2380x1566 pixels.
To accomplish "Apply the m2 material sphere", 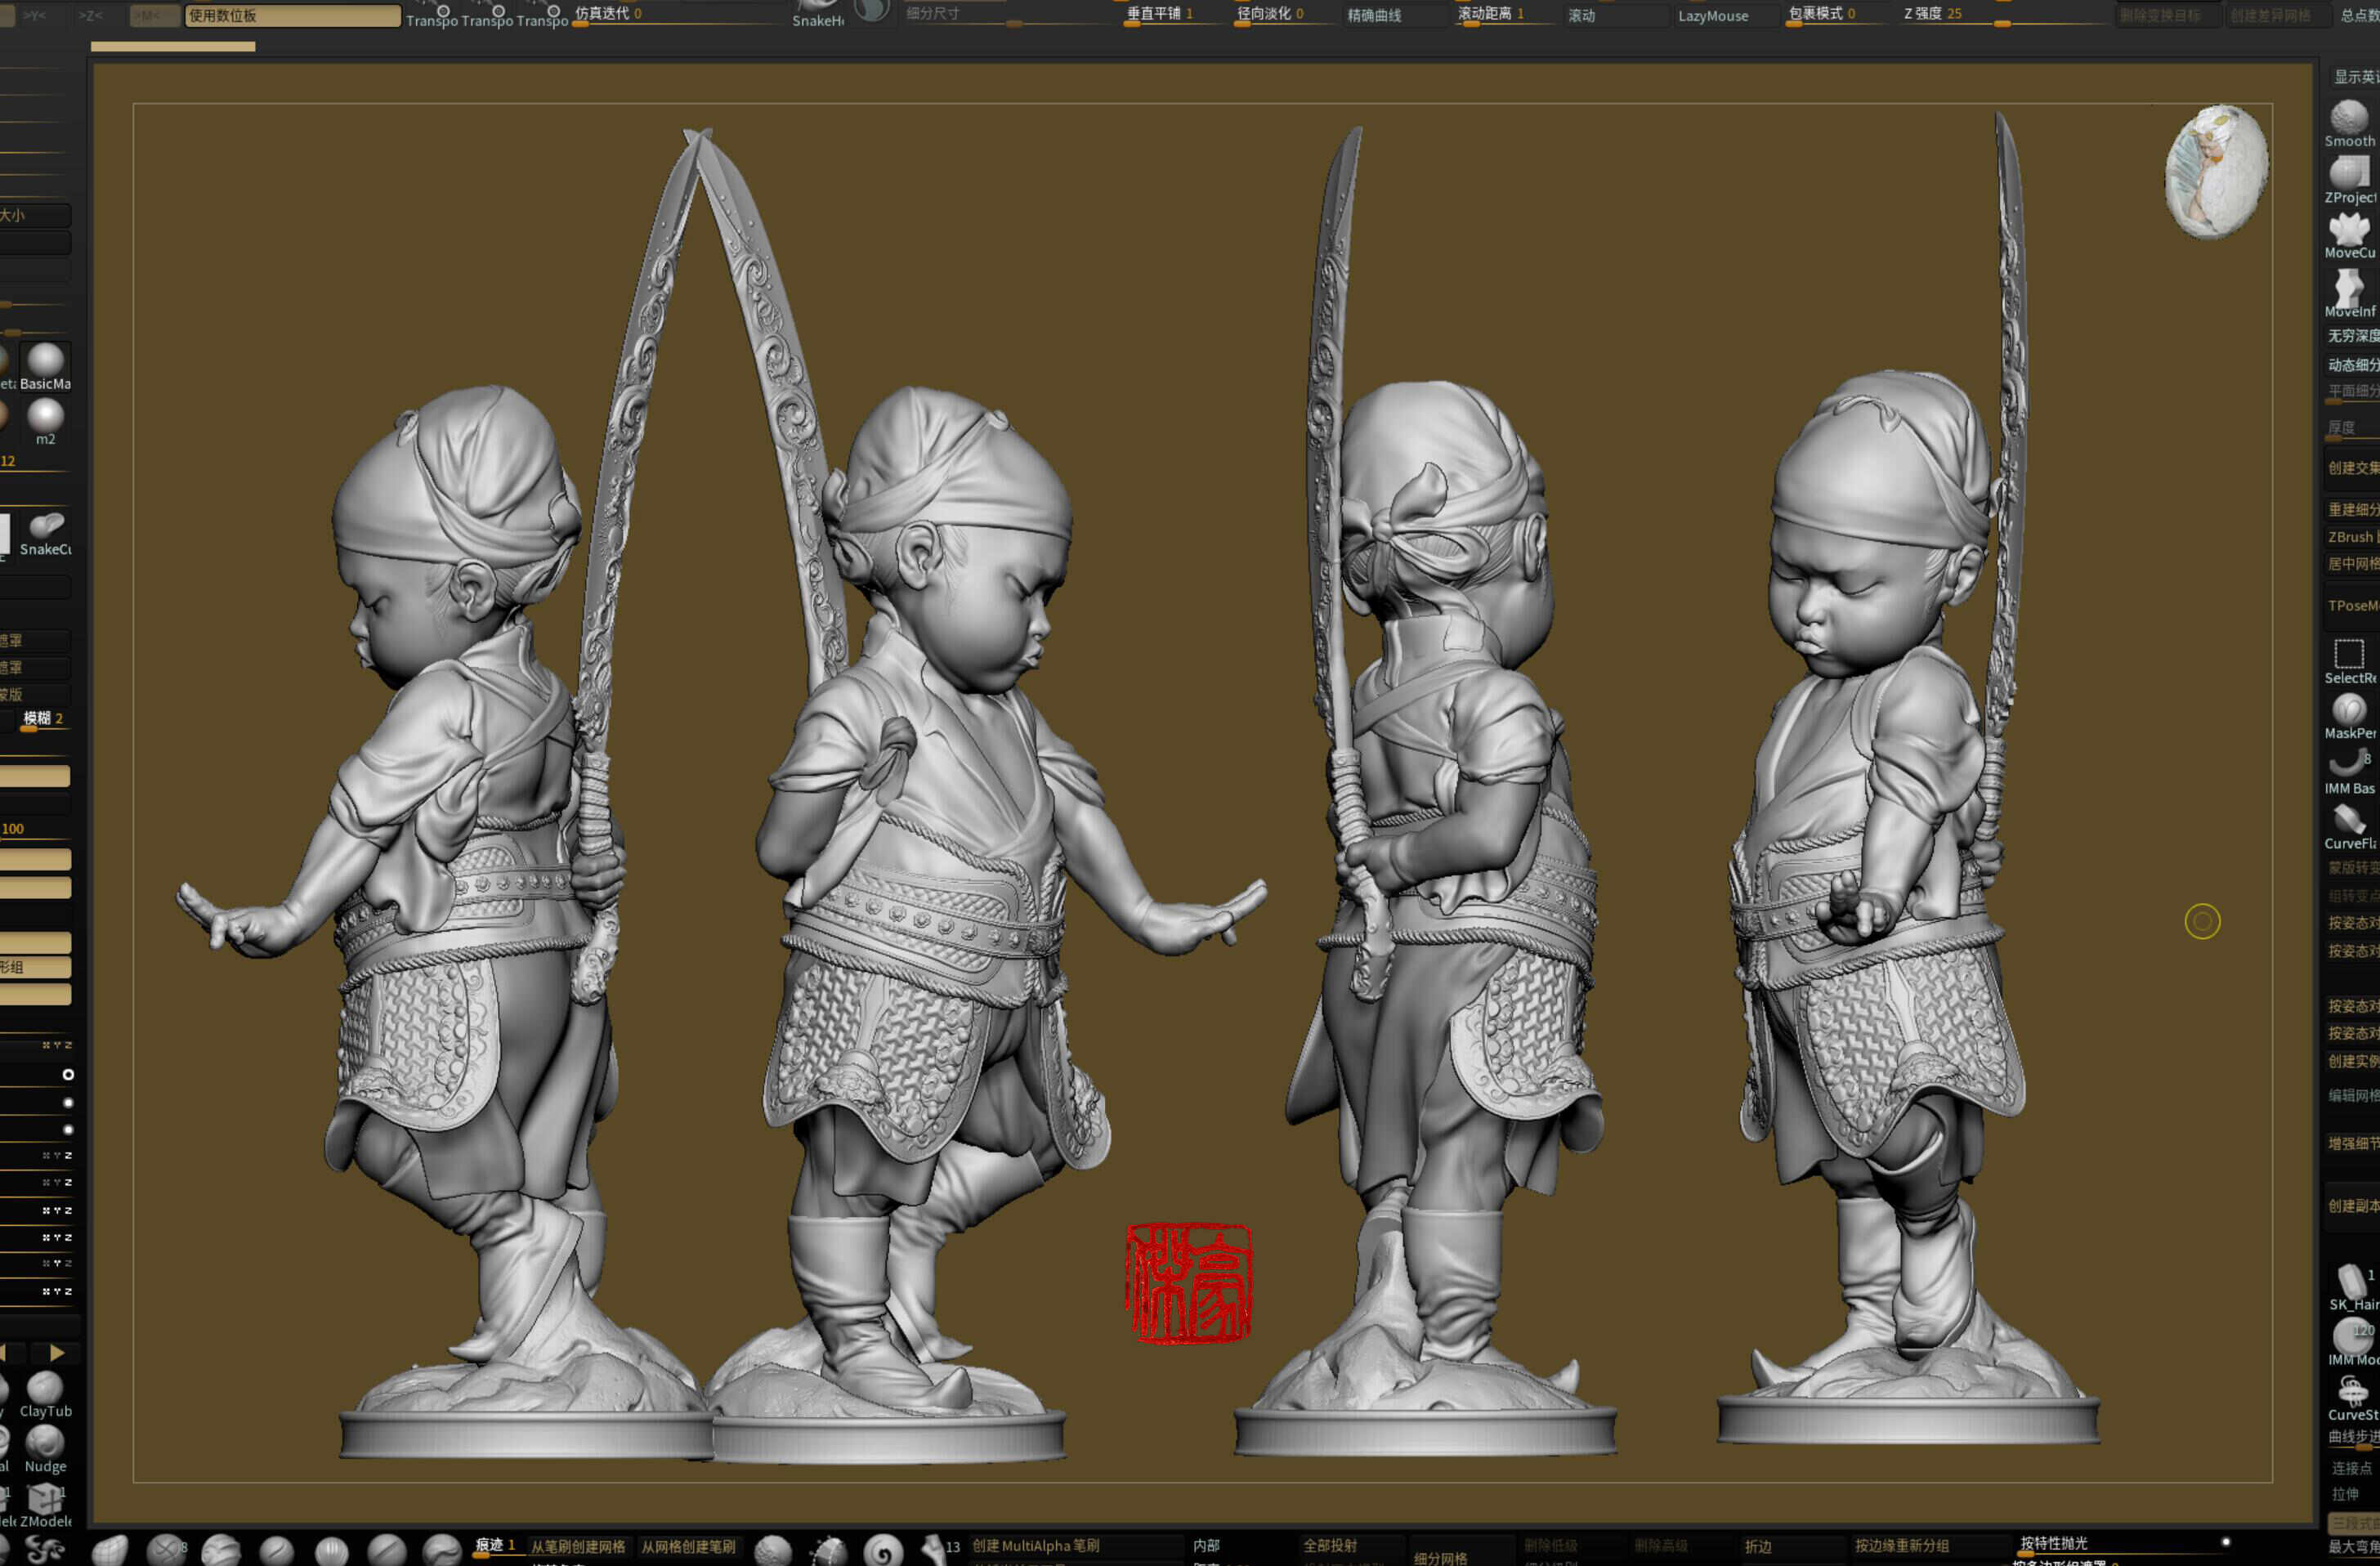I will coord(45,421).
